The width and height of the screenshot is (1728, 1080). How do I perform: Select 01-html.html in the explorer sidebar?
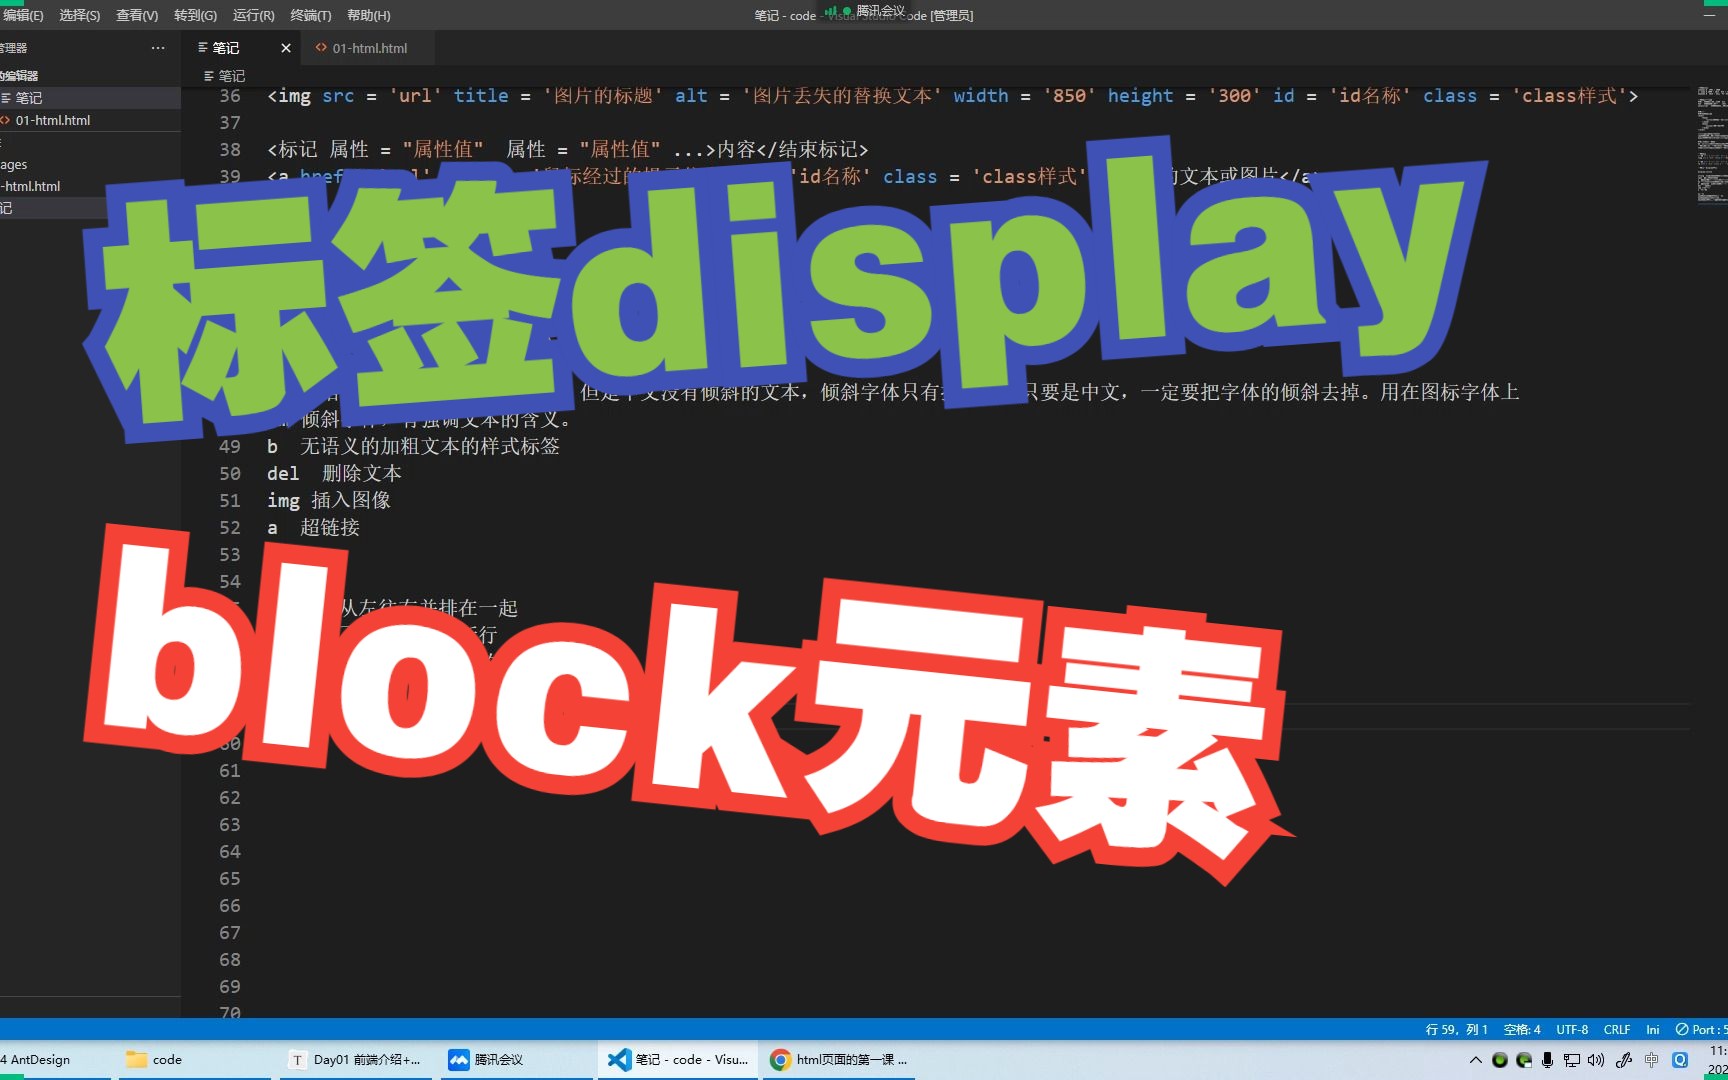tap(55, 120)
